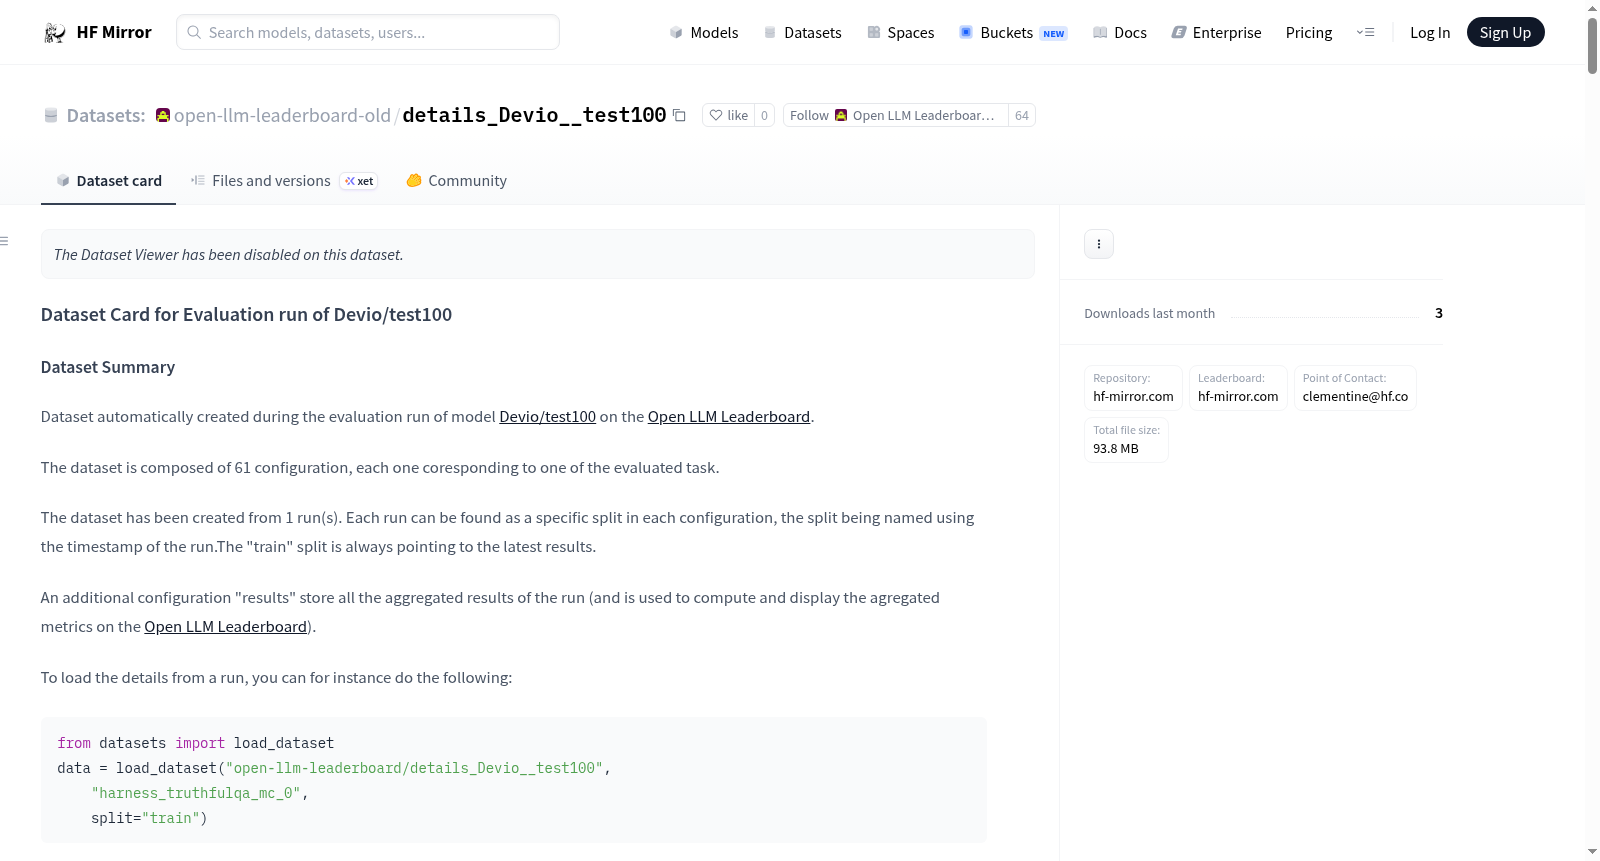The width and height of the screenshot is (1600, 861).
Task: Click the Files and versions tab icon
Action: [x=198, y=180]
